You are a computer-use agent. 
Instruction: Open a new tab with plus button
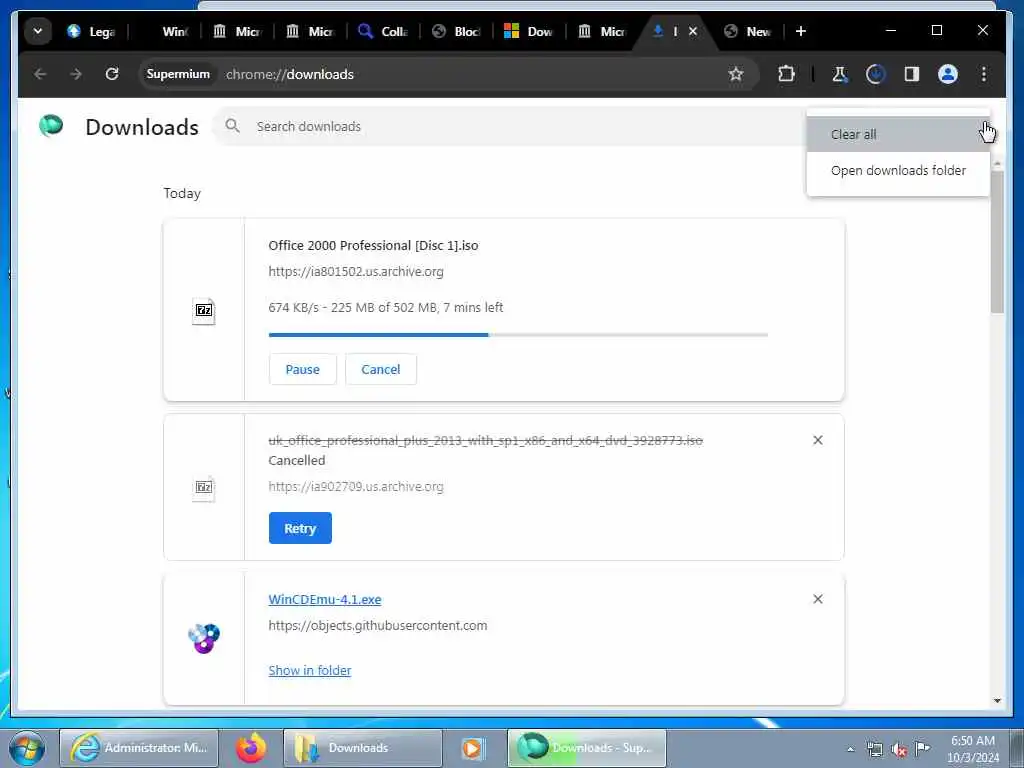pyautogui.click(x=801, y=31)
